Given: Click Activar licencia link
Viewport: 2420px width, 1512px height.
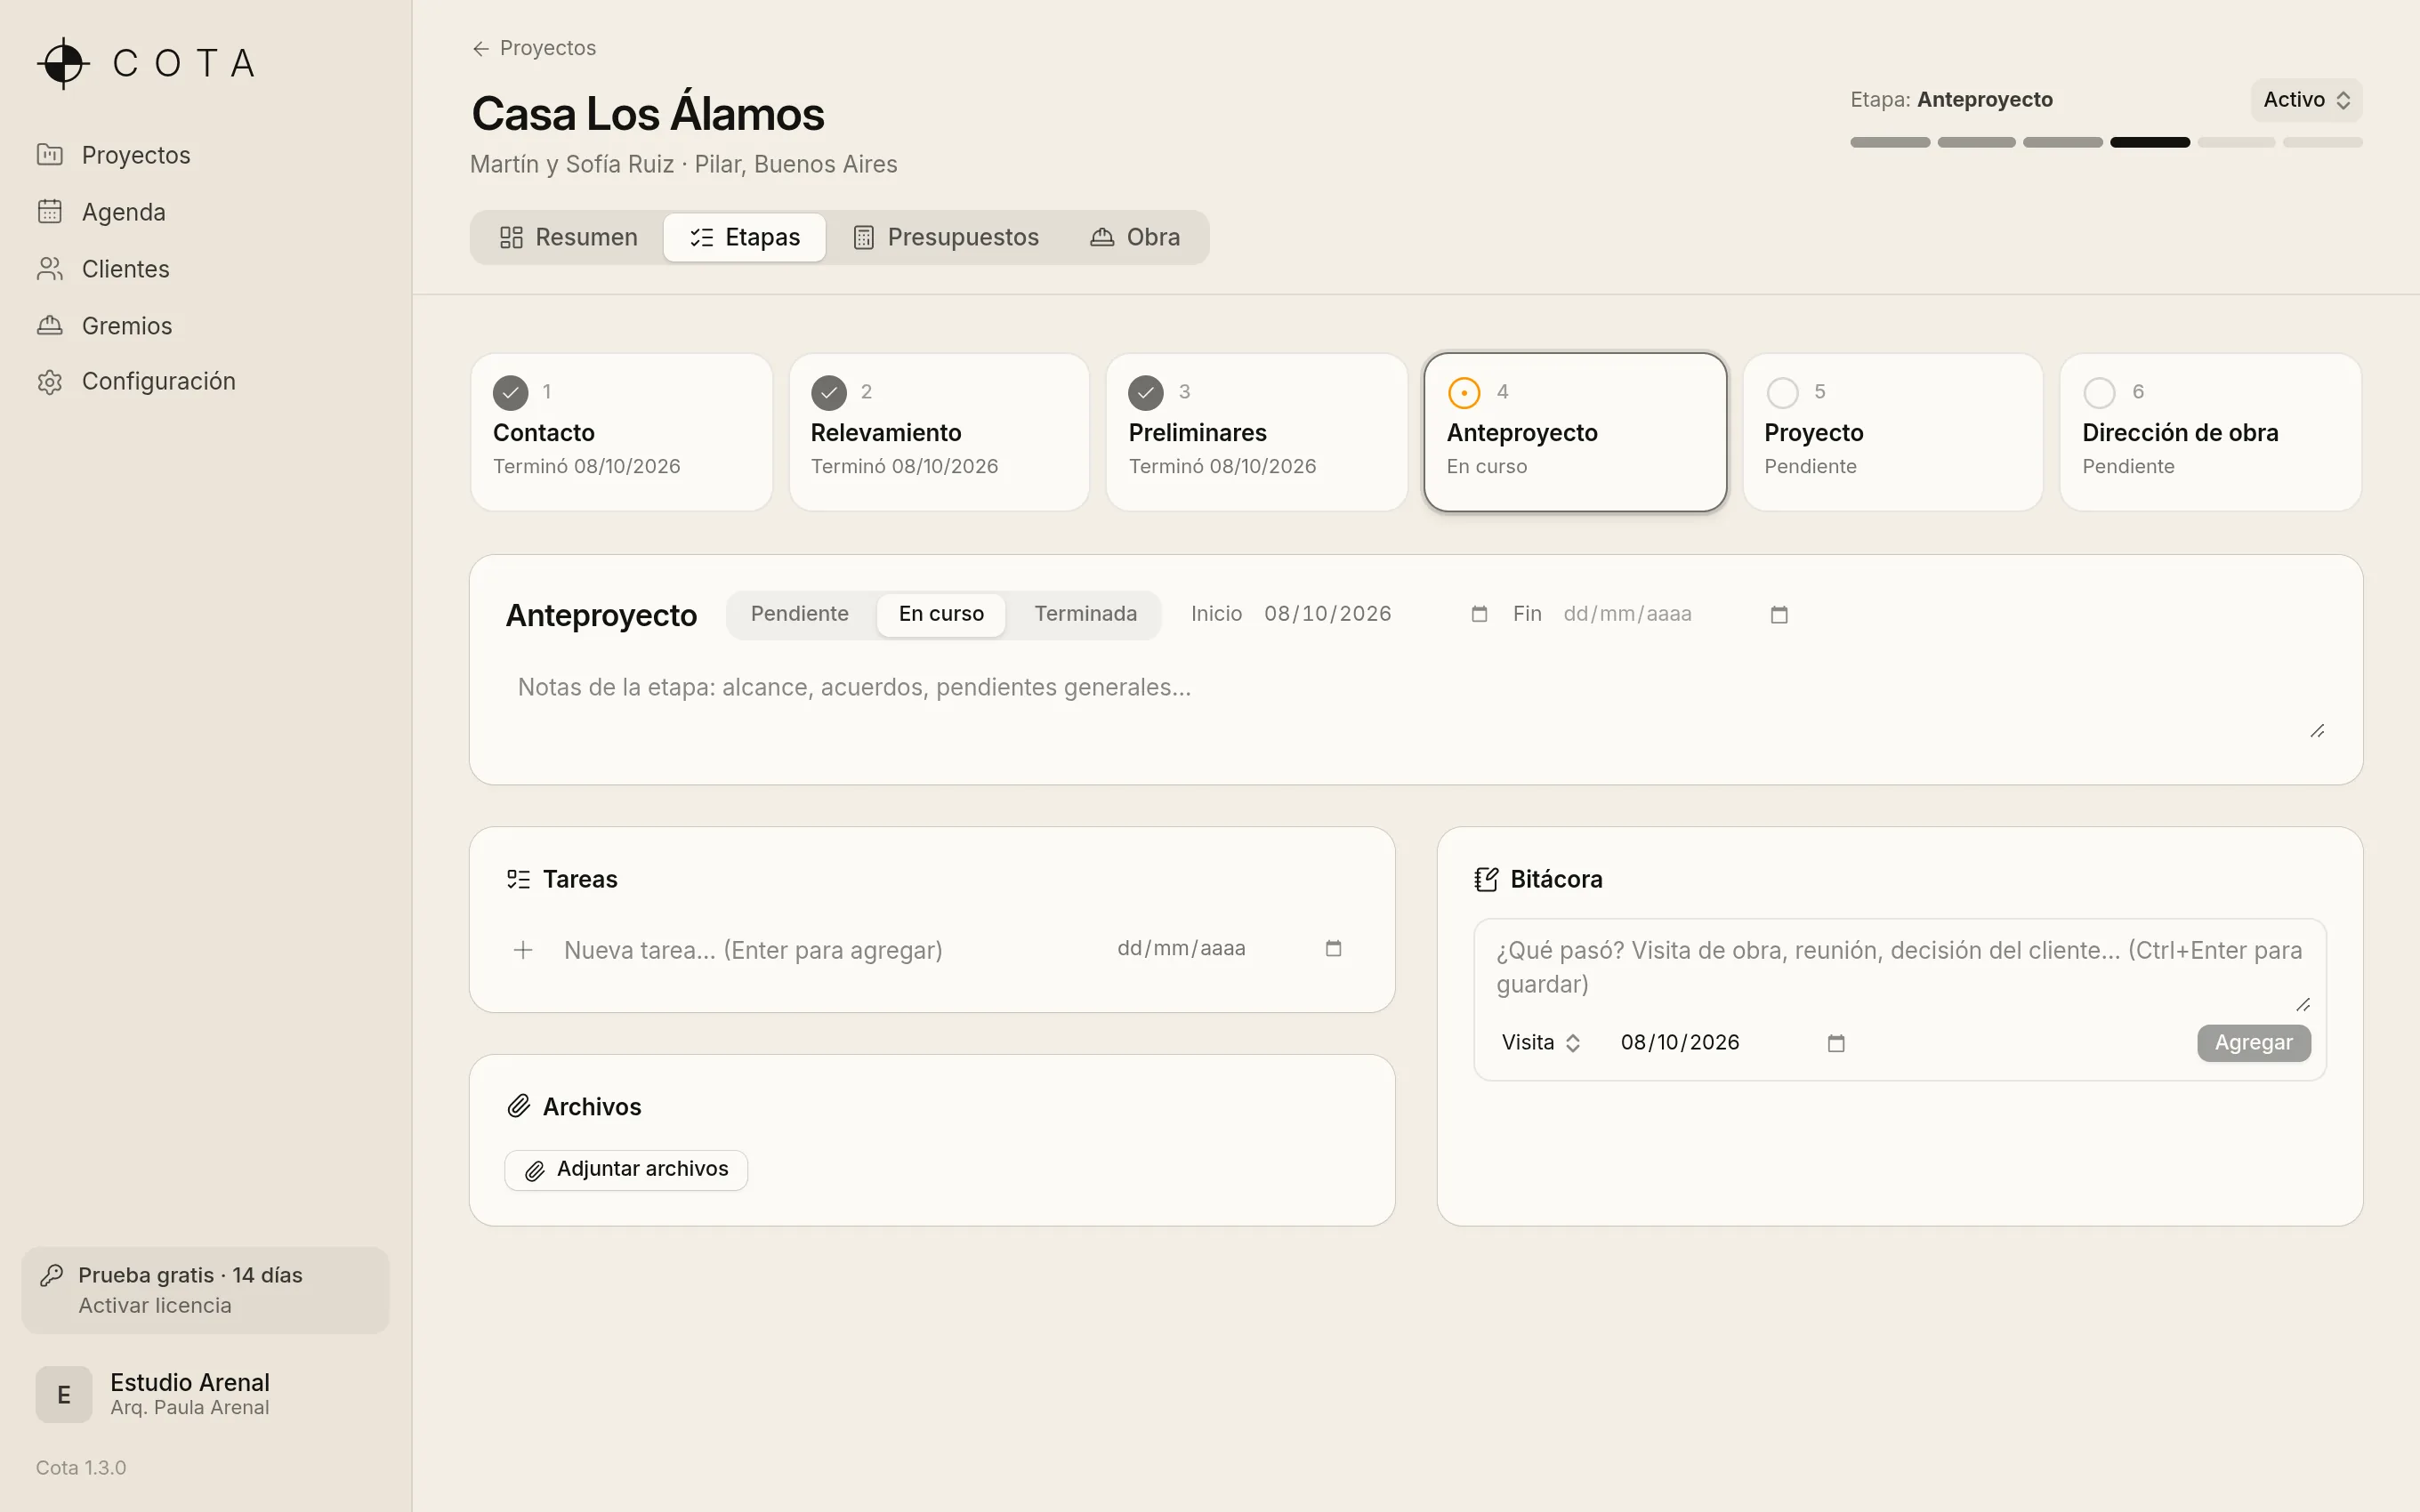Looking at the screenshot, I should tap(155, 1305).
